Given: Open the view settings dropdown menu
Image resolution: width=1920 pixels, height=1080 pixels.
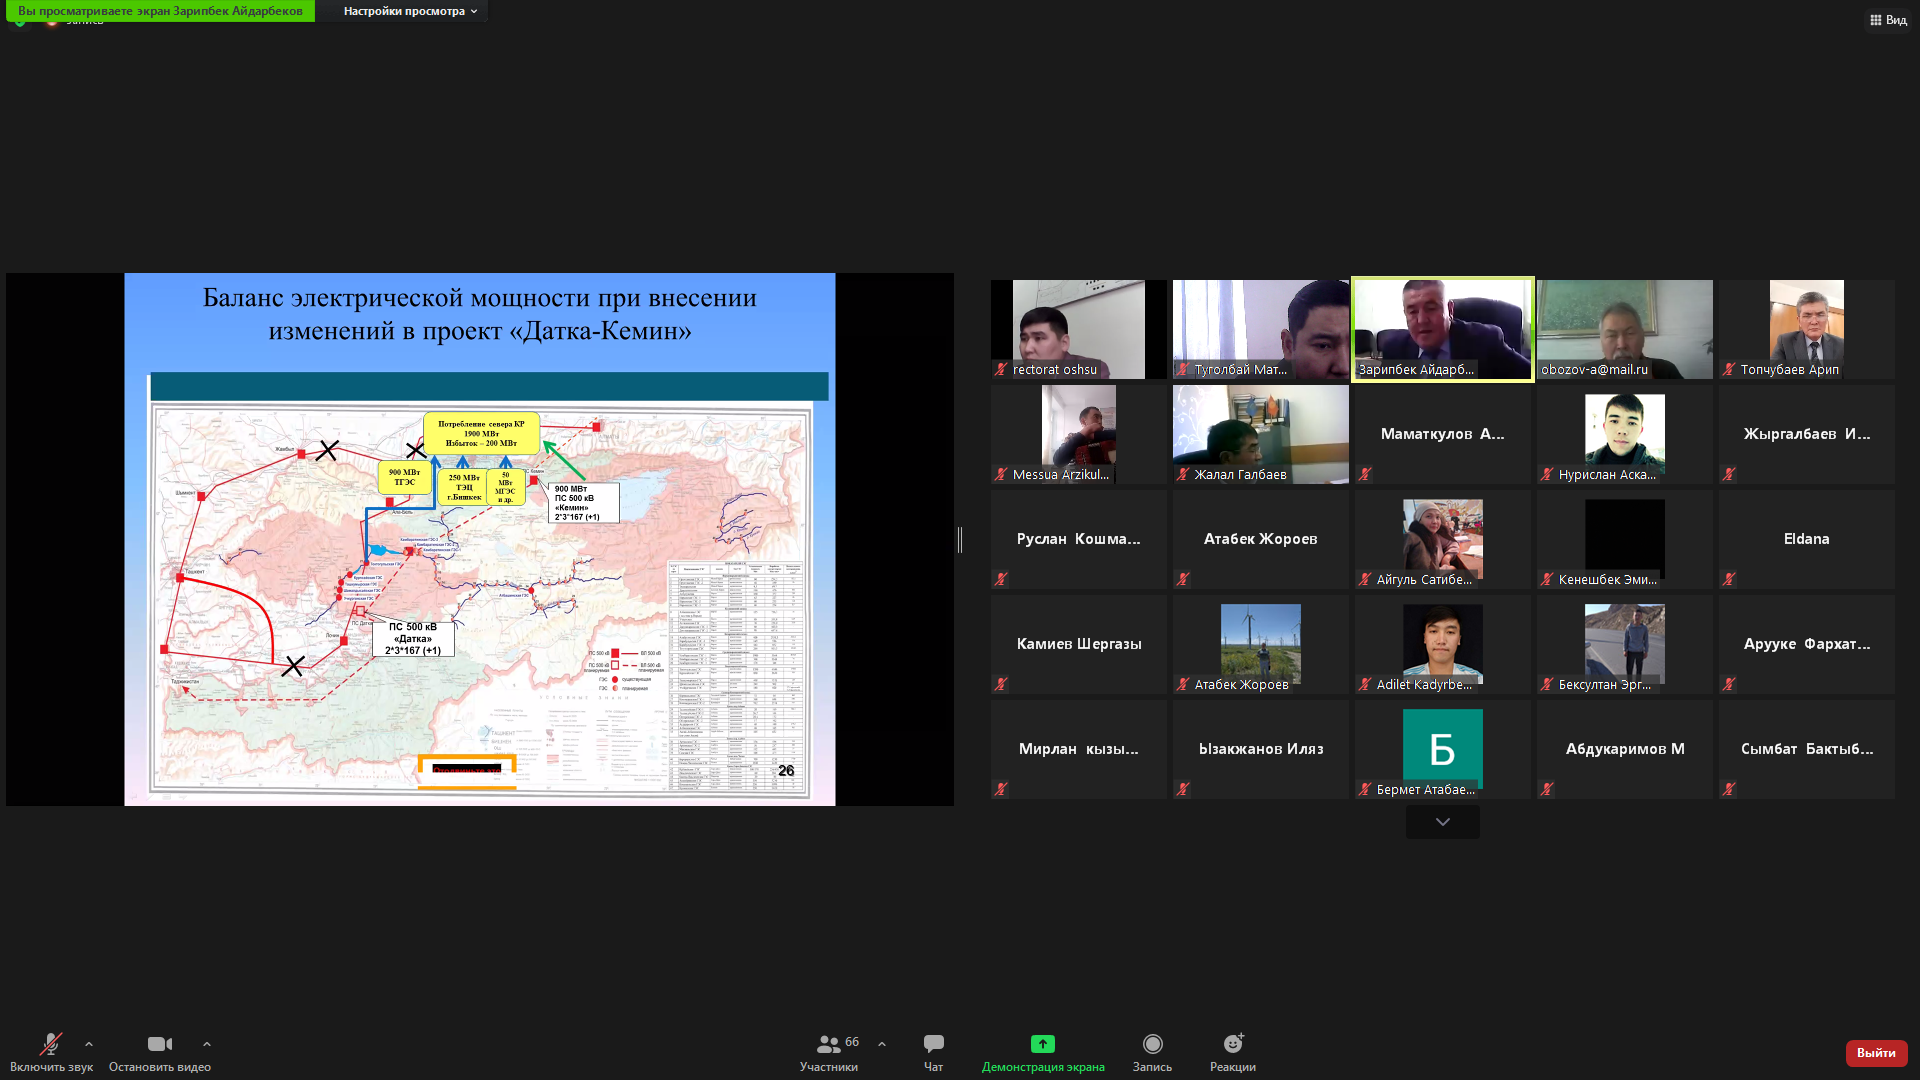Looking at the screenshot, I should [x=410, y=11].
